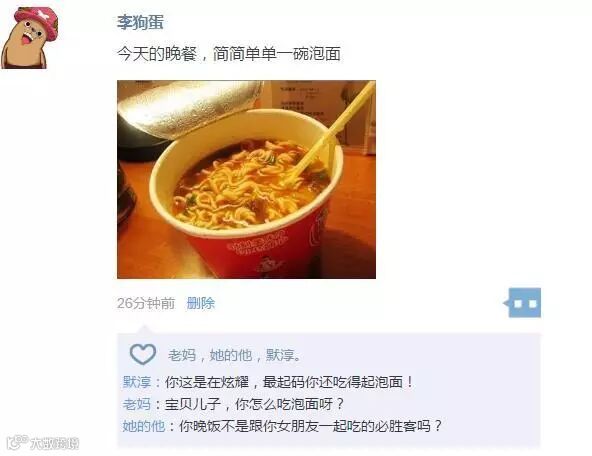Click the Chopper avatar profile picture
This screenshot has height=456, width=592.
(x=29, y=38)
